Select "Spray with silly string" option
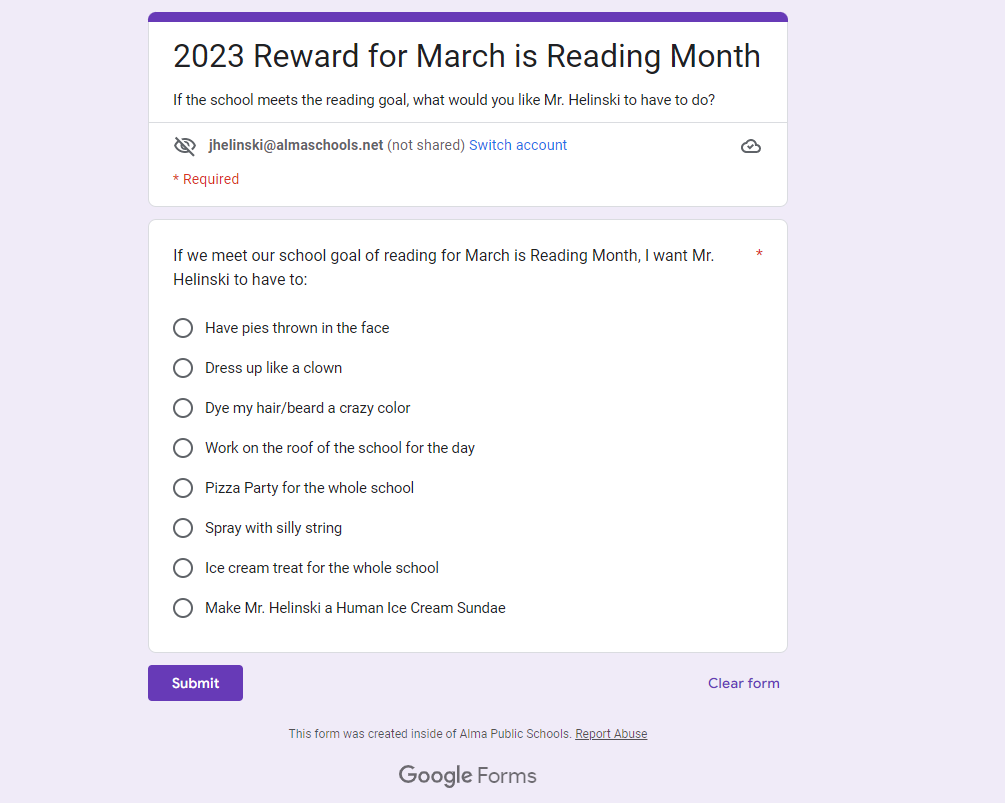Screen dimensions: 1005x803 tap(183, 528)
